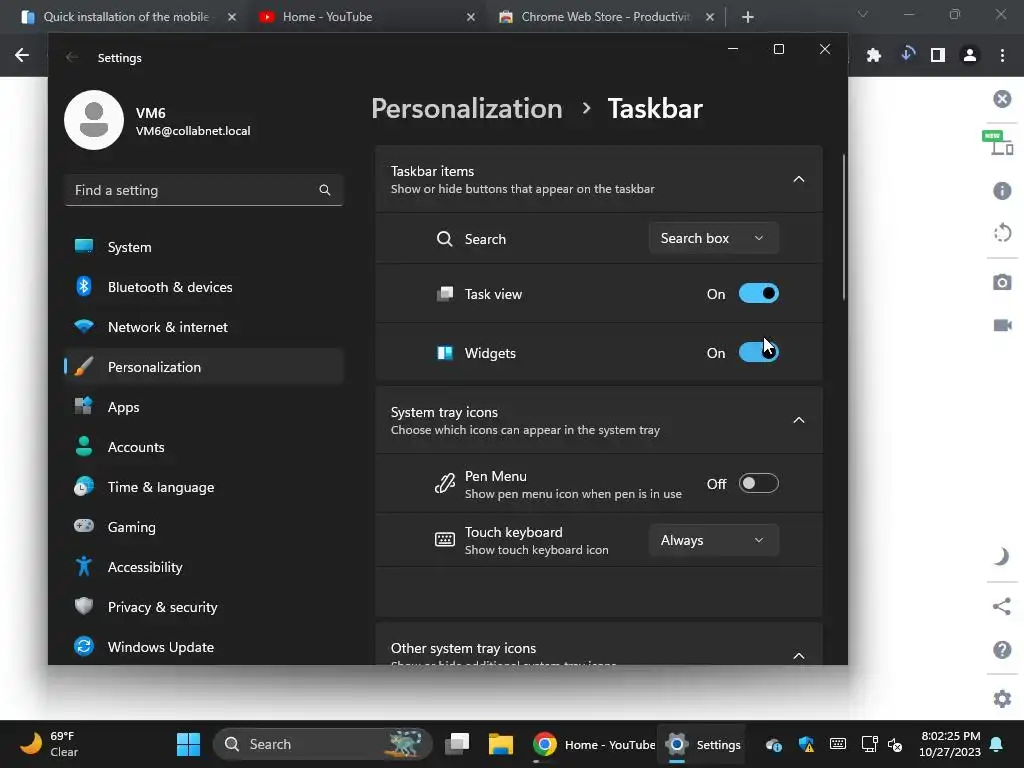Viewport: 1024px width, 768px height.
Task: Collapse the System tray icons section
Action: (798, 420)
